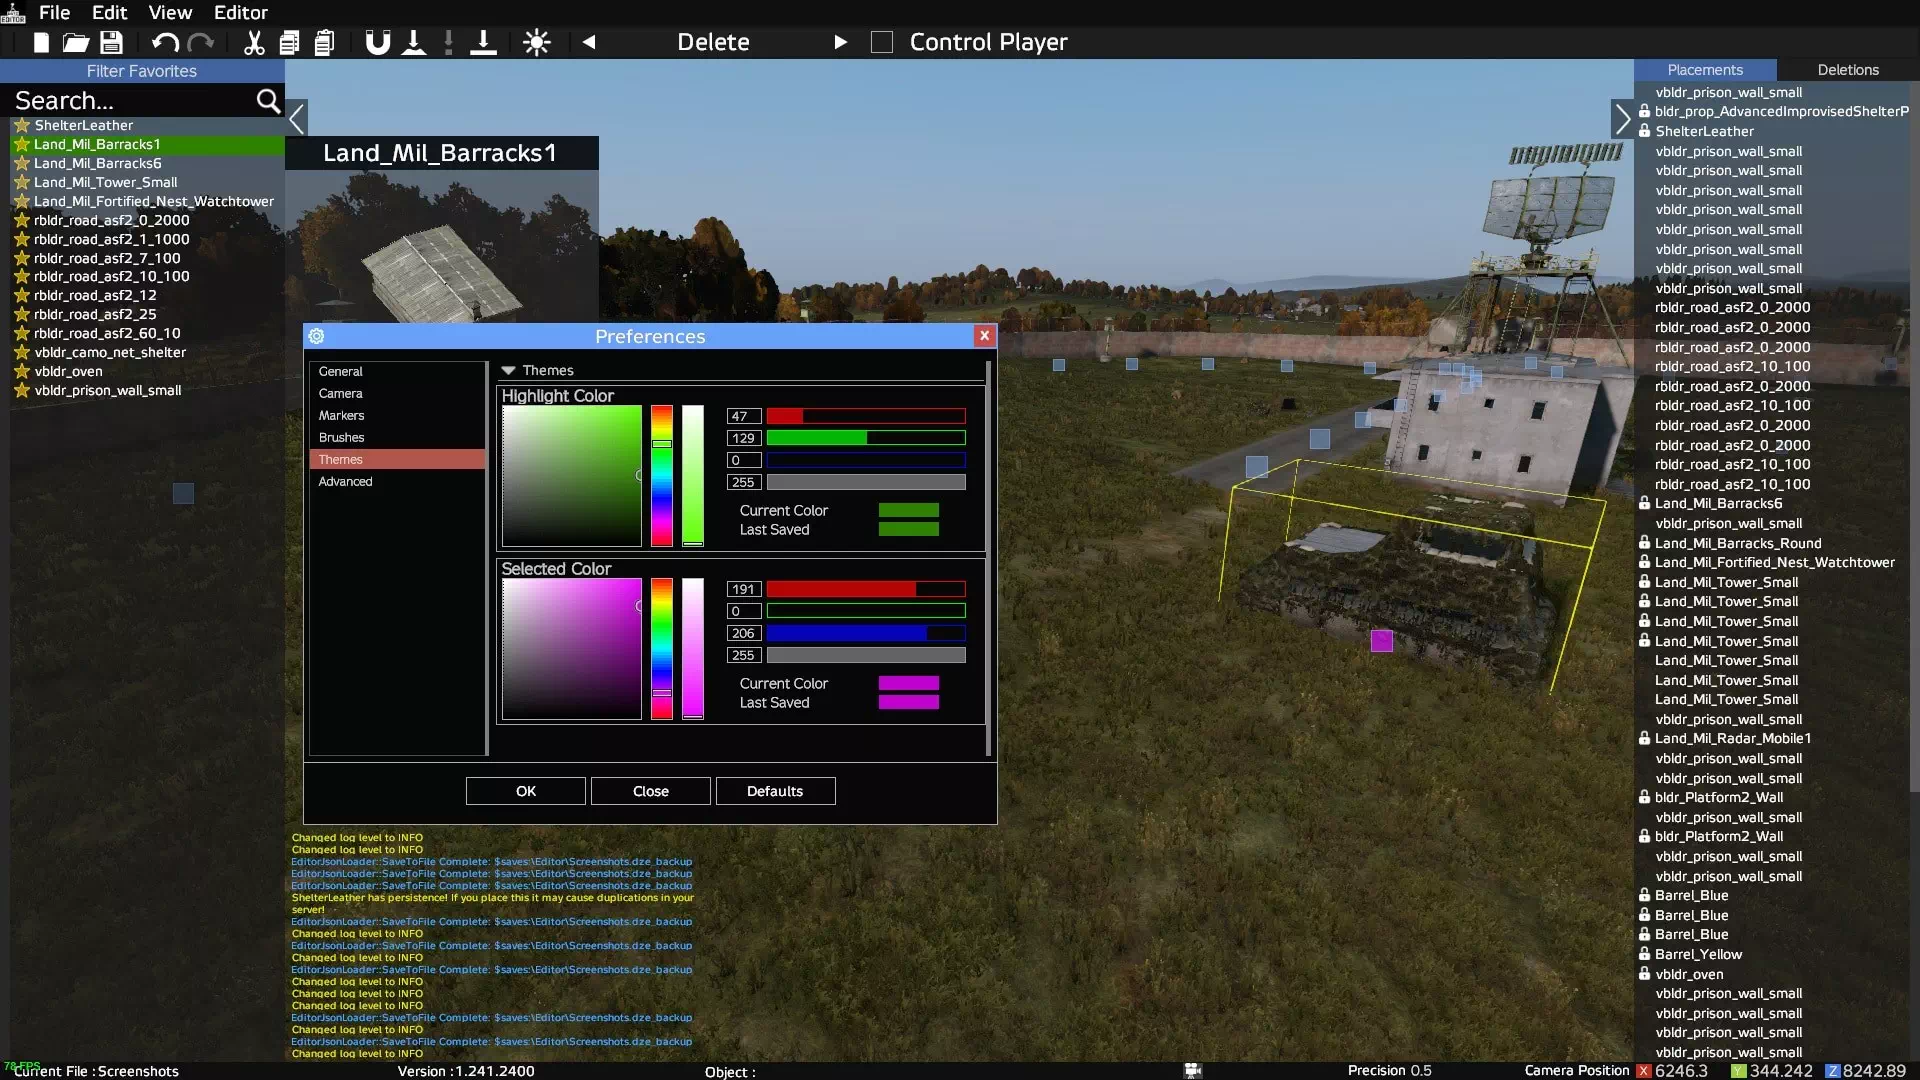Viewport: 1920px width, 1080px height.
Task: Open the Editor menu
Action: [240, 13]
